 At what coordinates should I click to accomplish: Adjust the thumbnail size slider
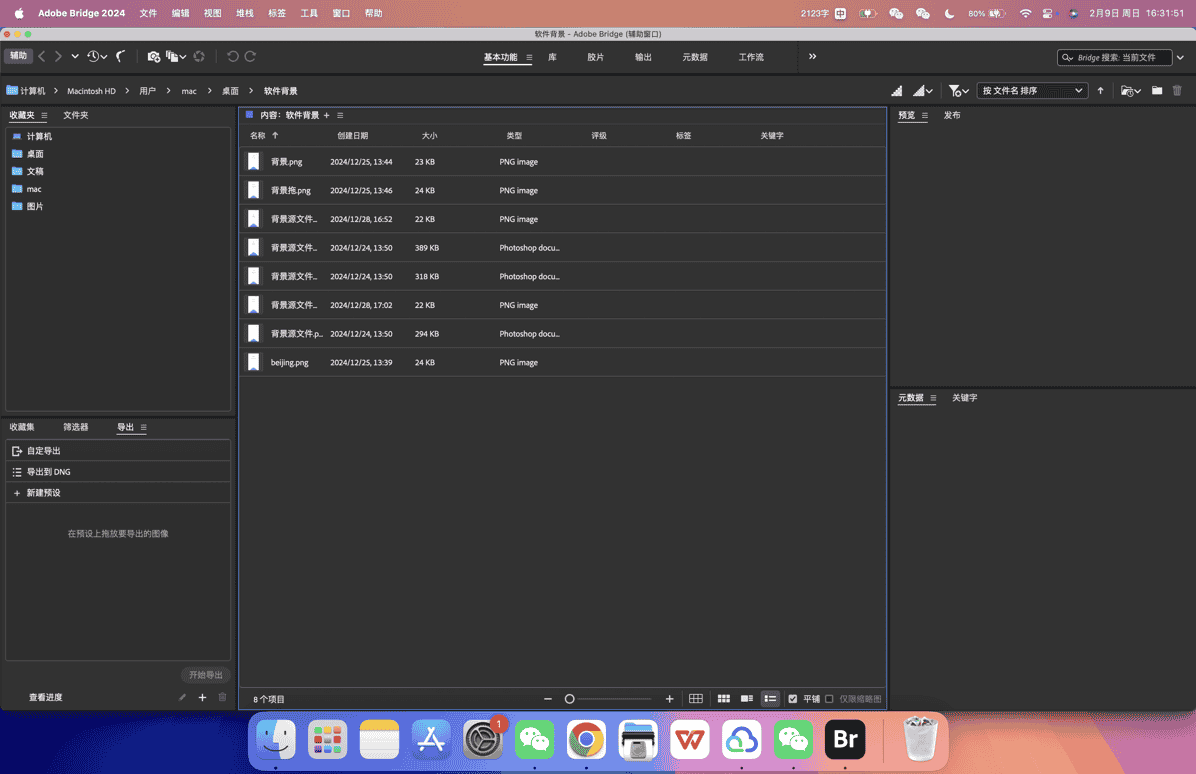(x=569, y=698)
